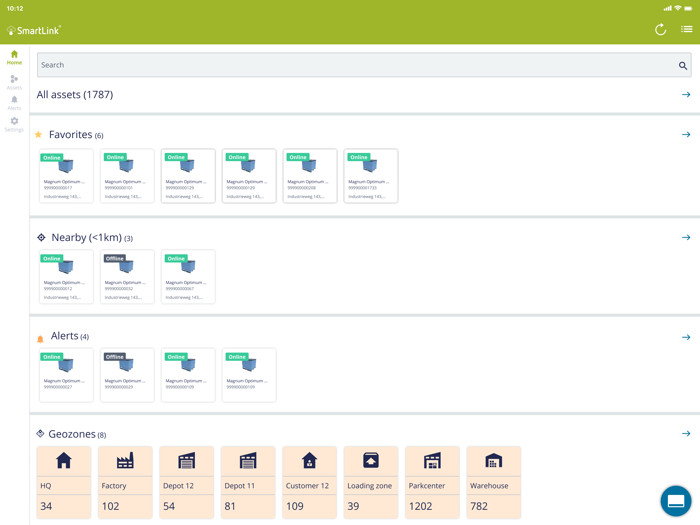The height and width of the screenshot is (525, 700).
Task: Open the chat bubble button
Action: coord(675,500)
